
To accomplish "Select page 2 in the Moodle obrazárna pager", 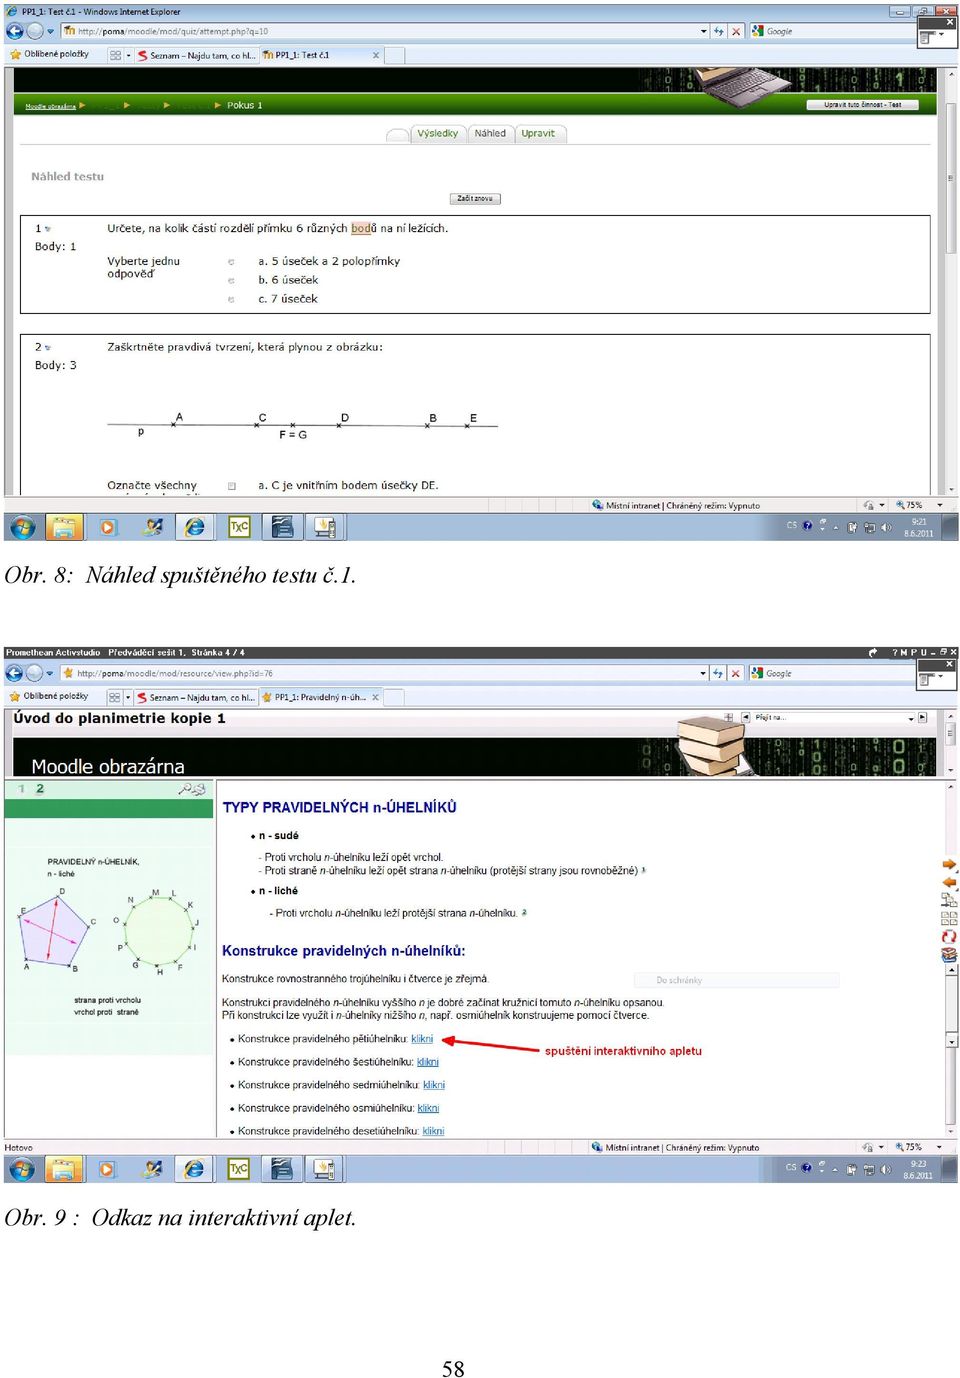I will point(40,789).
